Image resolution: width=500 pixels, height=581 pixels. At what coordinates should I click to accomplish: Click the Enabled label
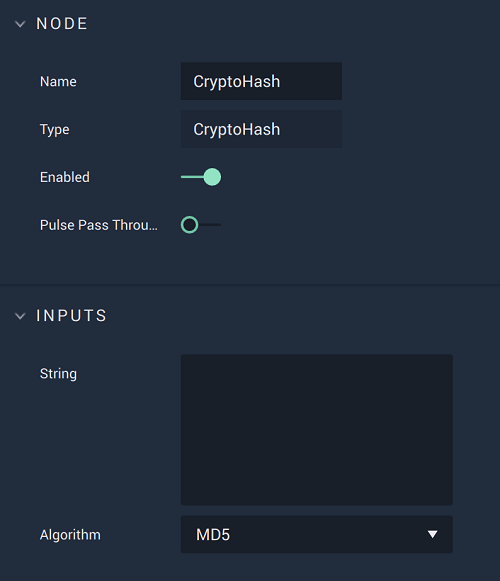[65, 177]
